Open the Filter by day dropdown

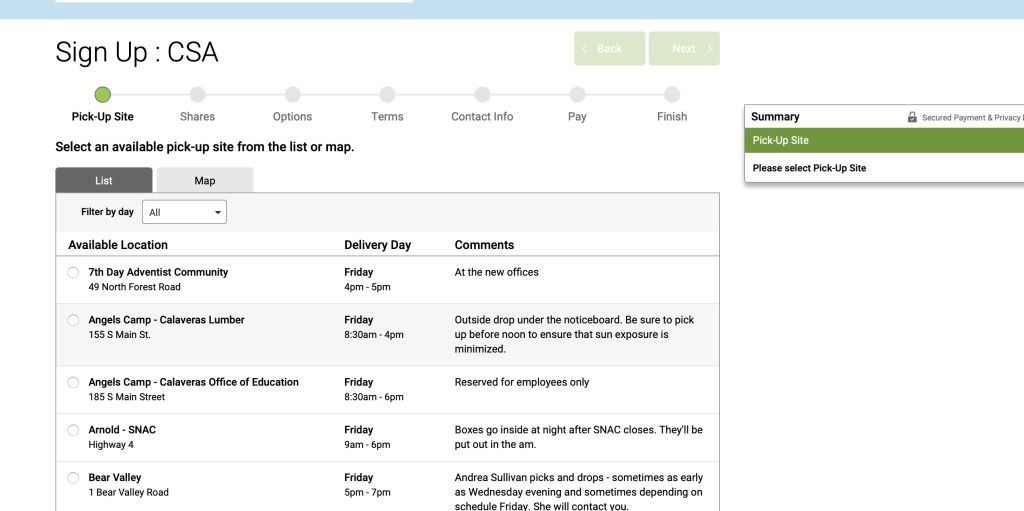(x=185, y=212)
